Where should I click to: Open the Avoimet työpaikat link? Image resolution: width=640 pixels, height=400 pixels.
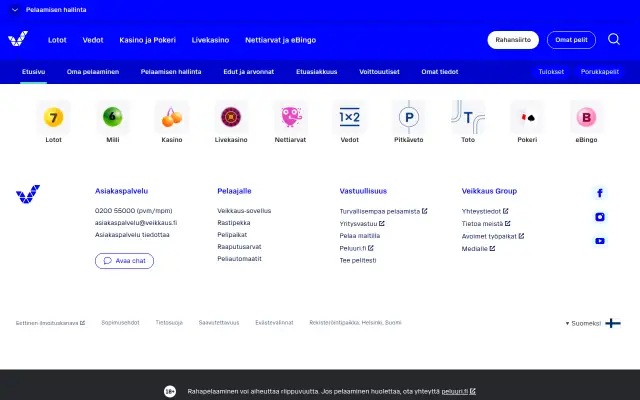[x=493, y=236]
